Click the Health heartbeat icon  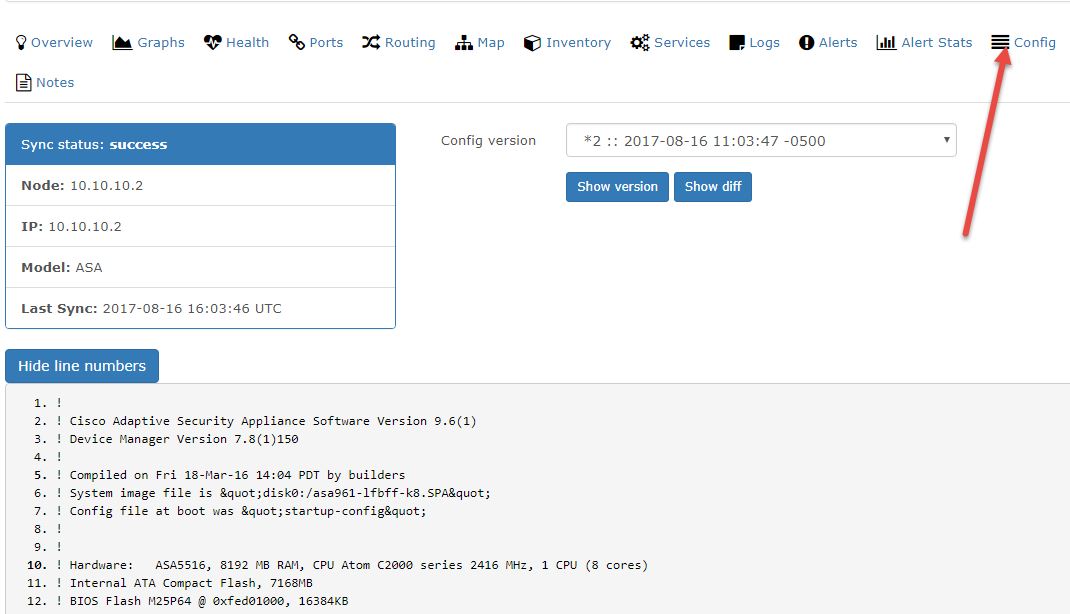(212, 42)
